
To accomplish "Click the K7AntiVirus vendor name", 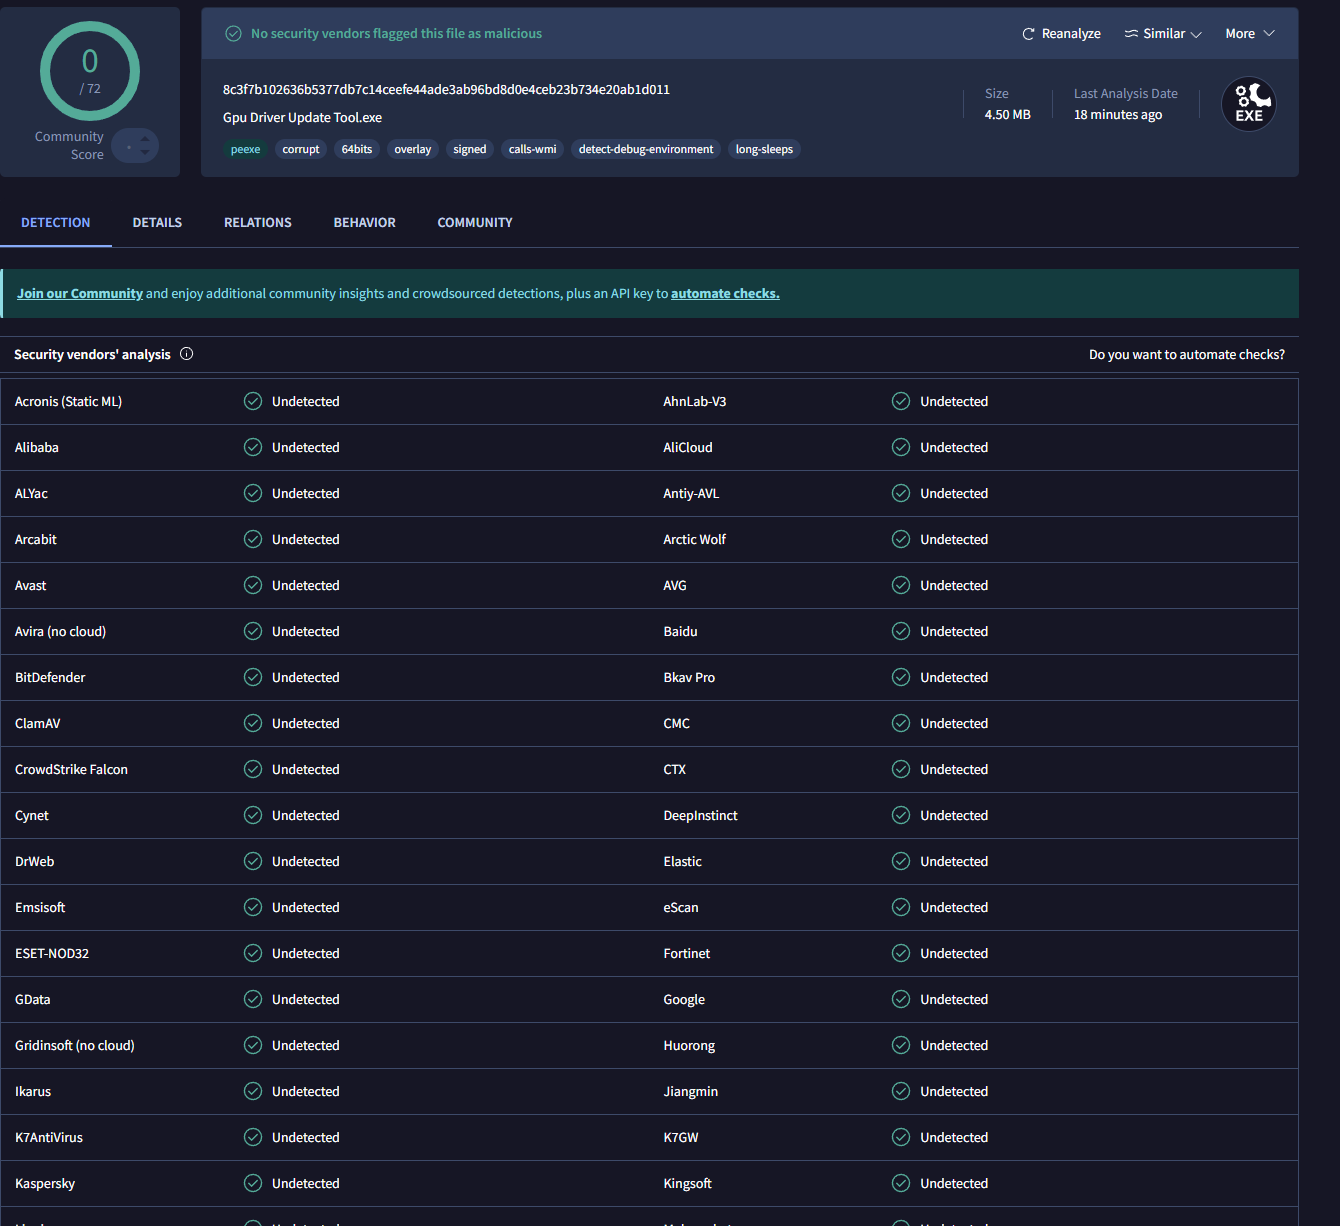I will 49,1137.
